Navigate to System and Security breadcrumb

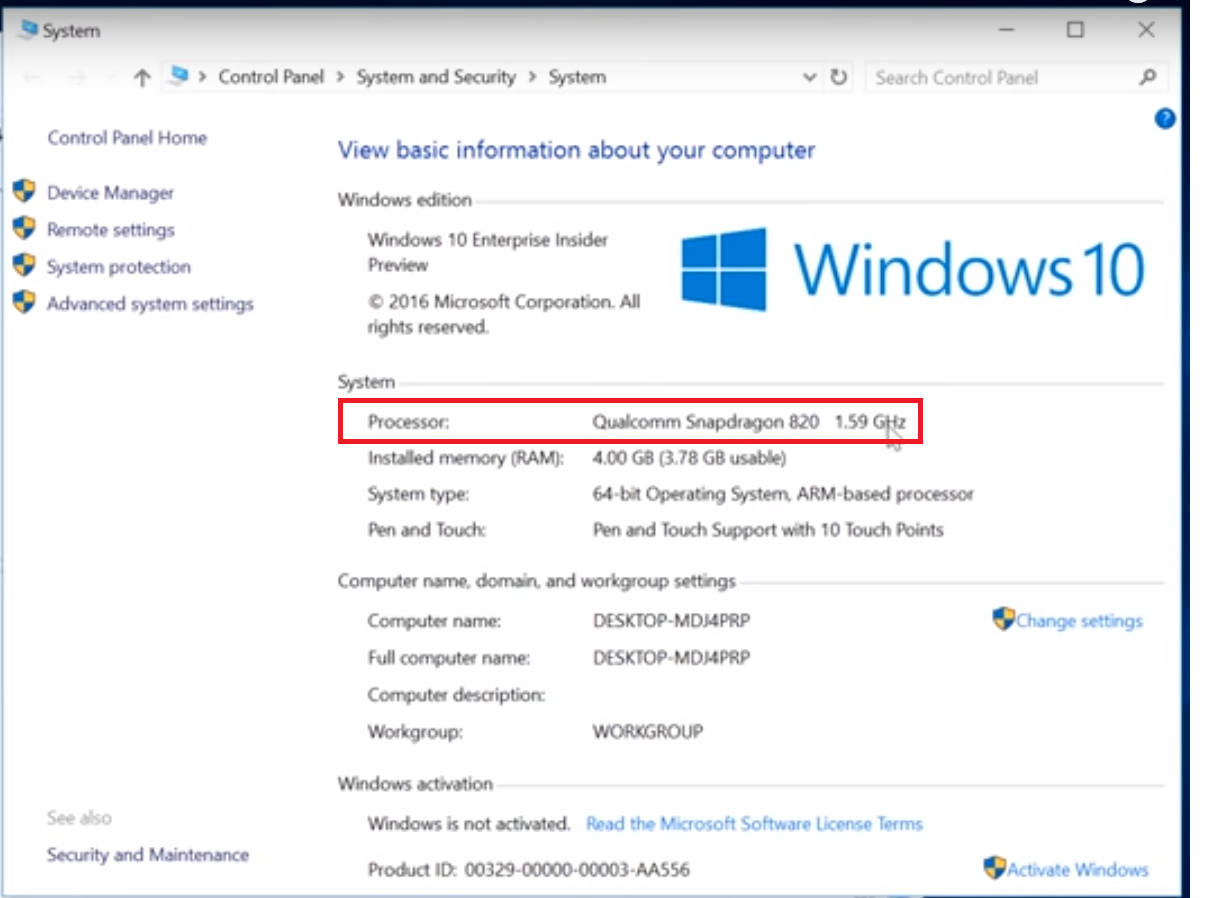436,77
